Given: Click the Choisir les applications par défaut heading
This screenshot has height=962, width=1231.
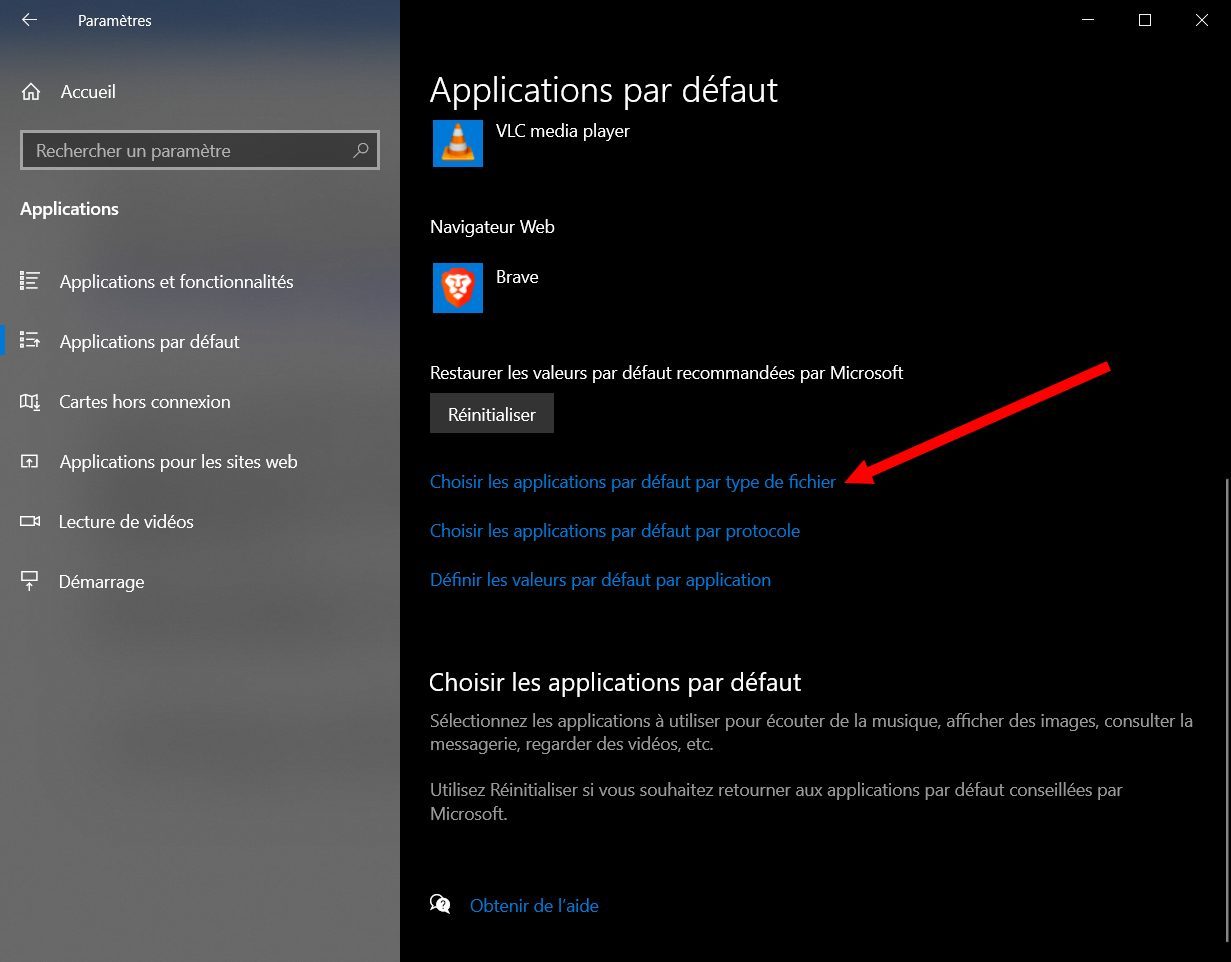Looking at the screenshot, I should tap(615, 683).
